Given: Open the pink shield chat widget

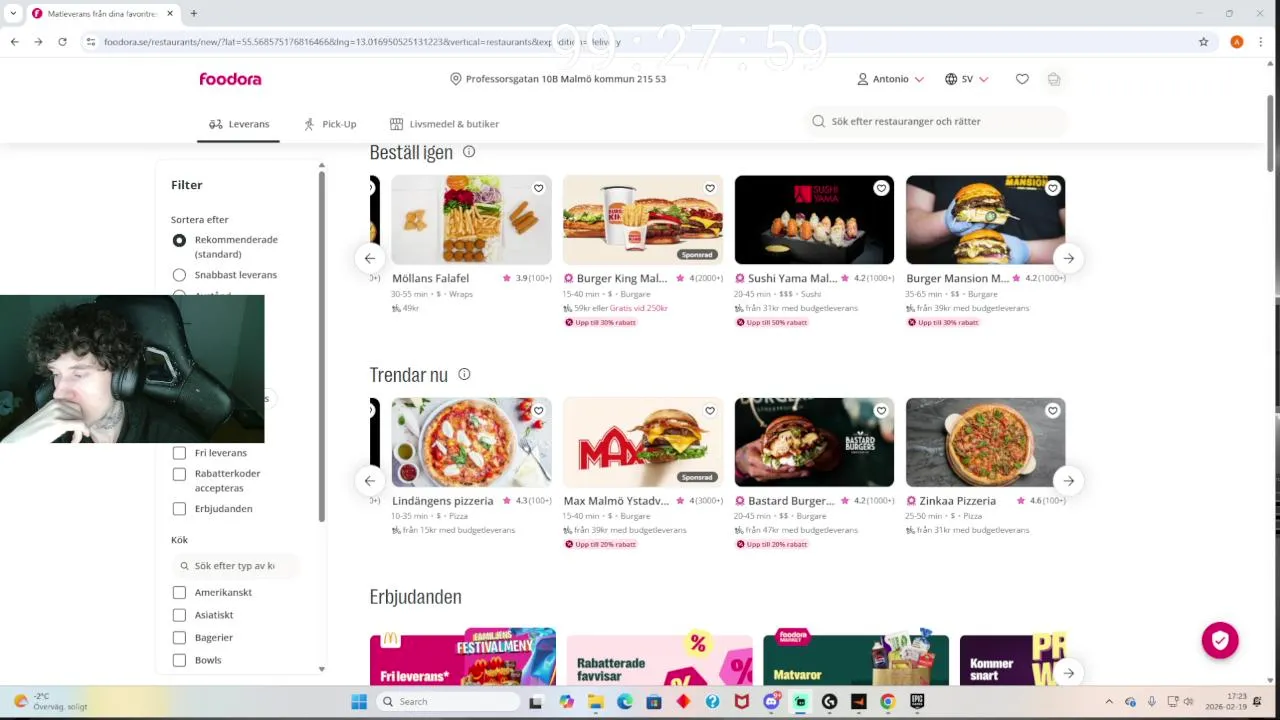Looking at the screenshot, I should (1220, 641).
